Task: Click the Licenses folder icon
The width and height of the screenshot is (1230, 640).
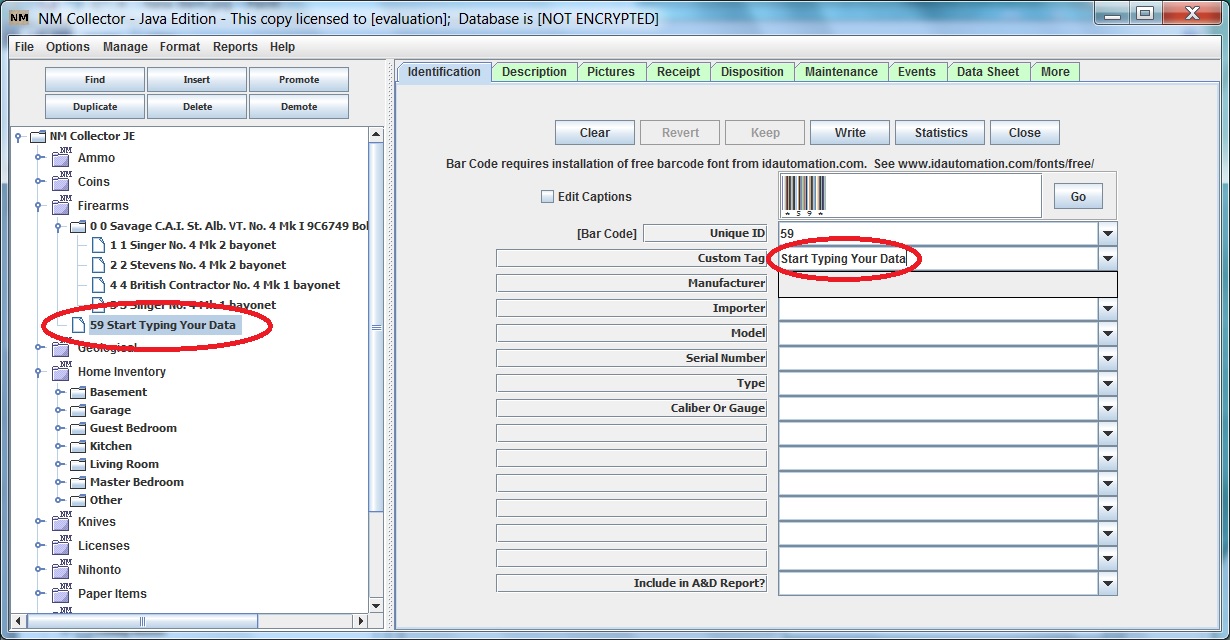Action: click(x=61, y=545)
